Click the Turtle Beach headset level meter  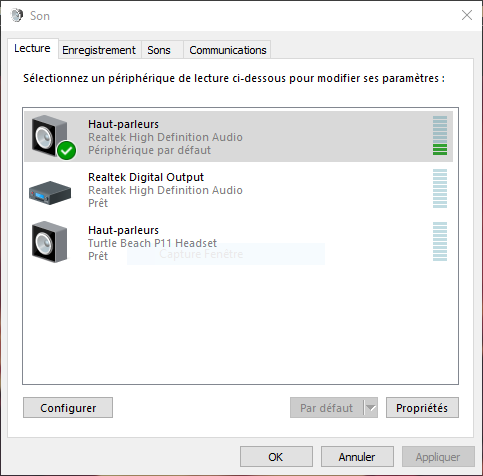[x=440, y=241]
